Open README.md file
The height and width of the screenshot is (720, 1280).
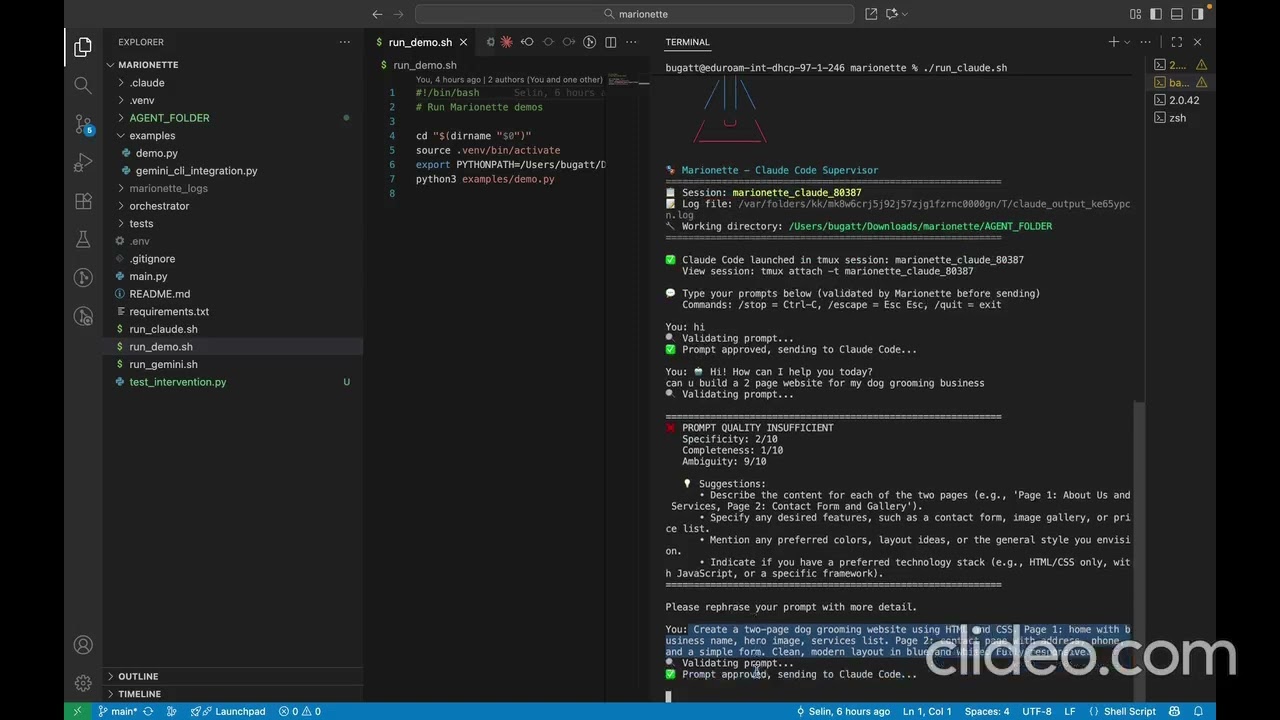tap(233, 294)
